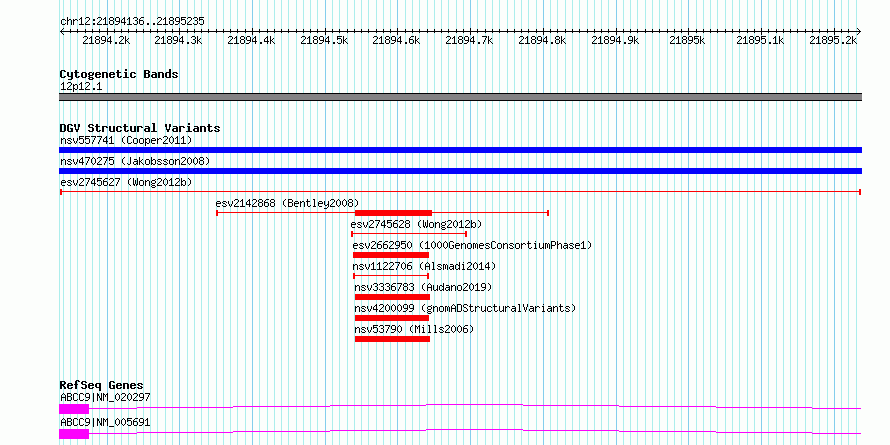Open nsv3336783 (Audano2019) variant label
Screen dimensions: 890x445
(x=423, y=287)
